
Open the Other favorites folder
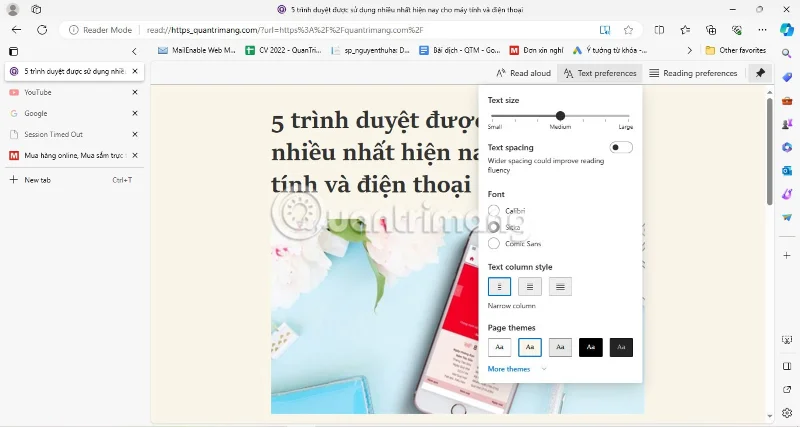click(735, 50)
